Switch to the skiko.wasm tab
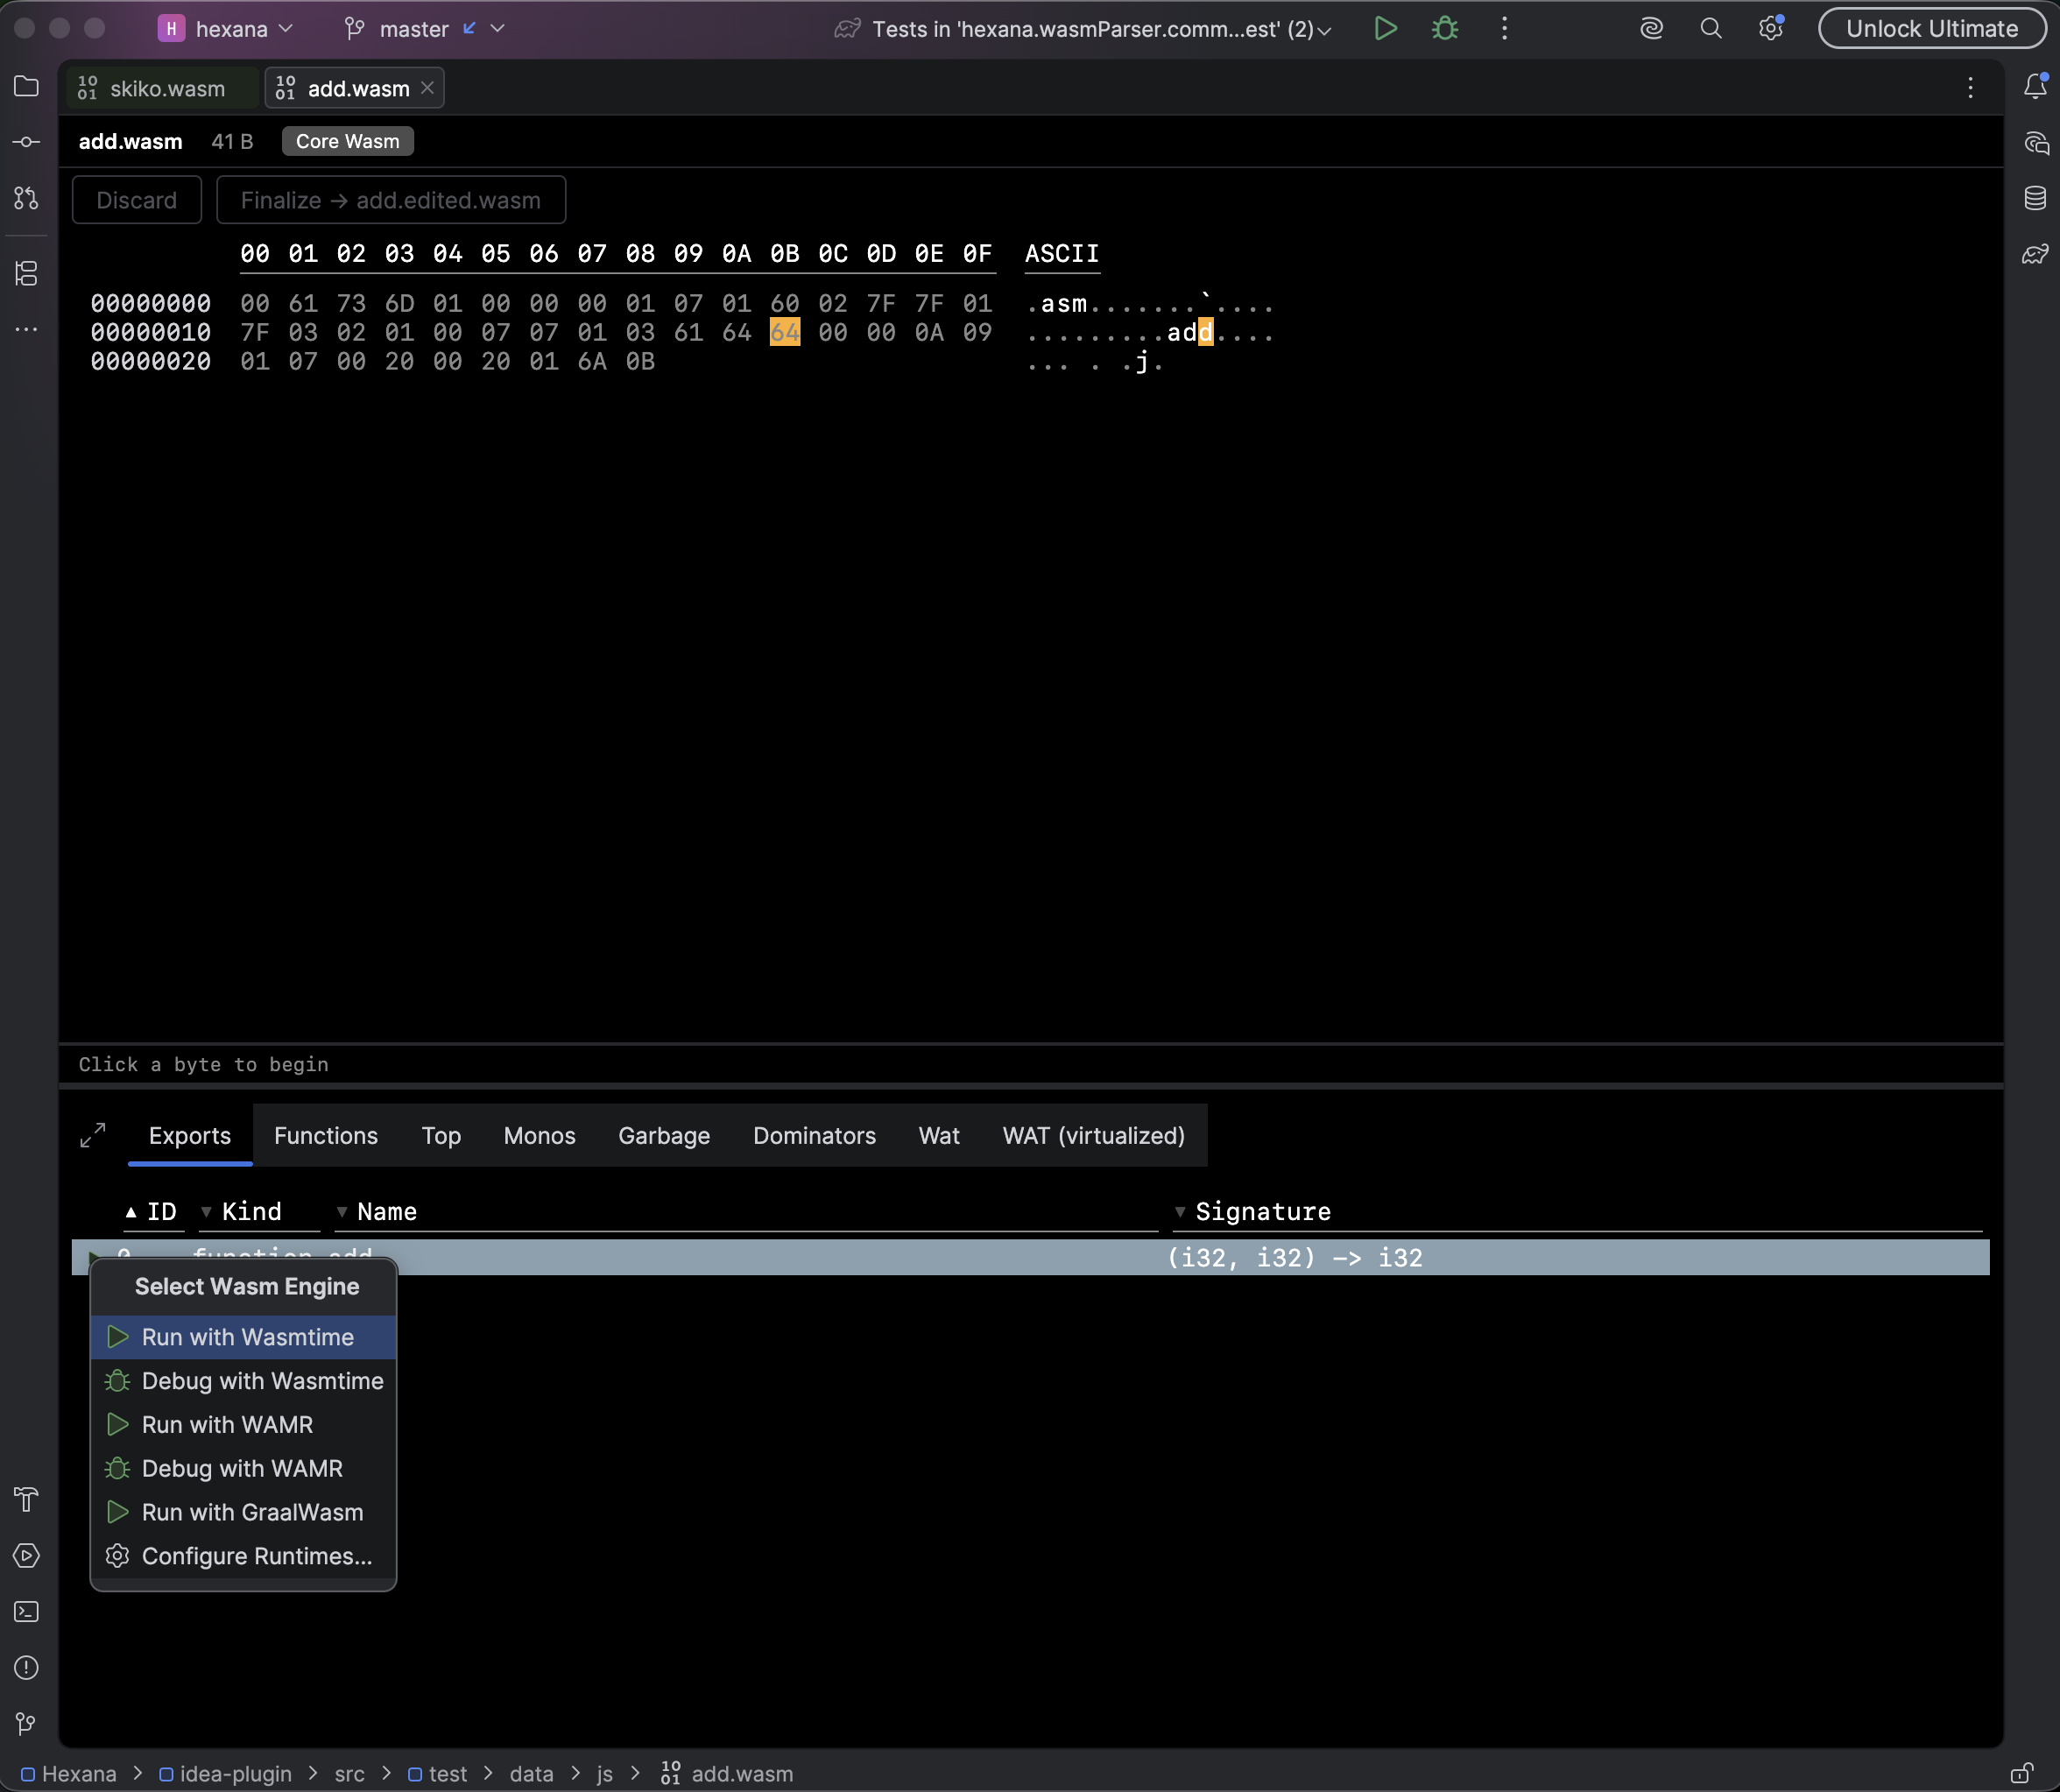 click(x=163, y=88)
